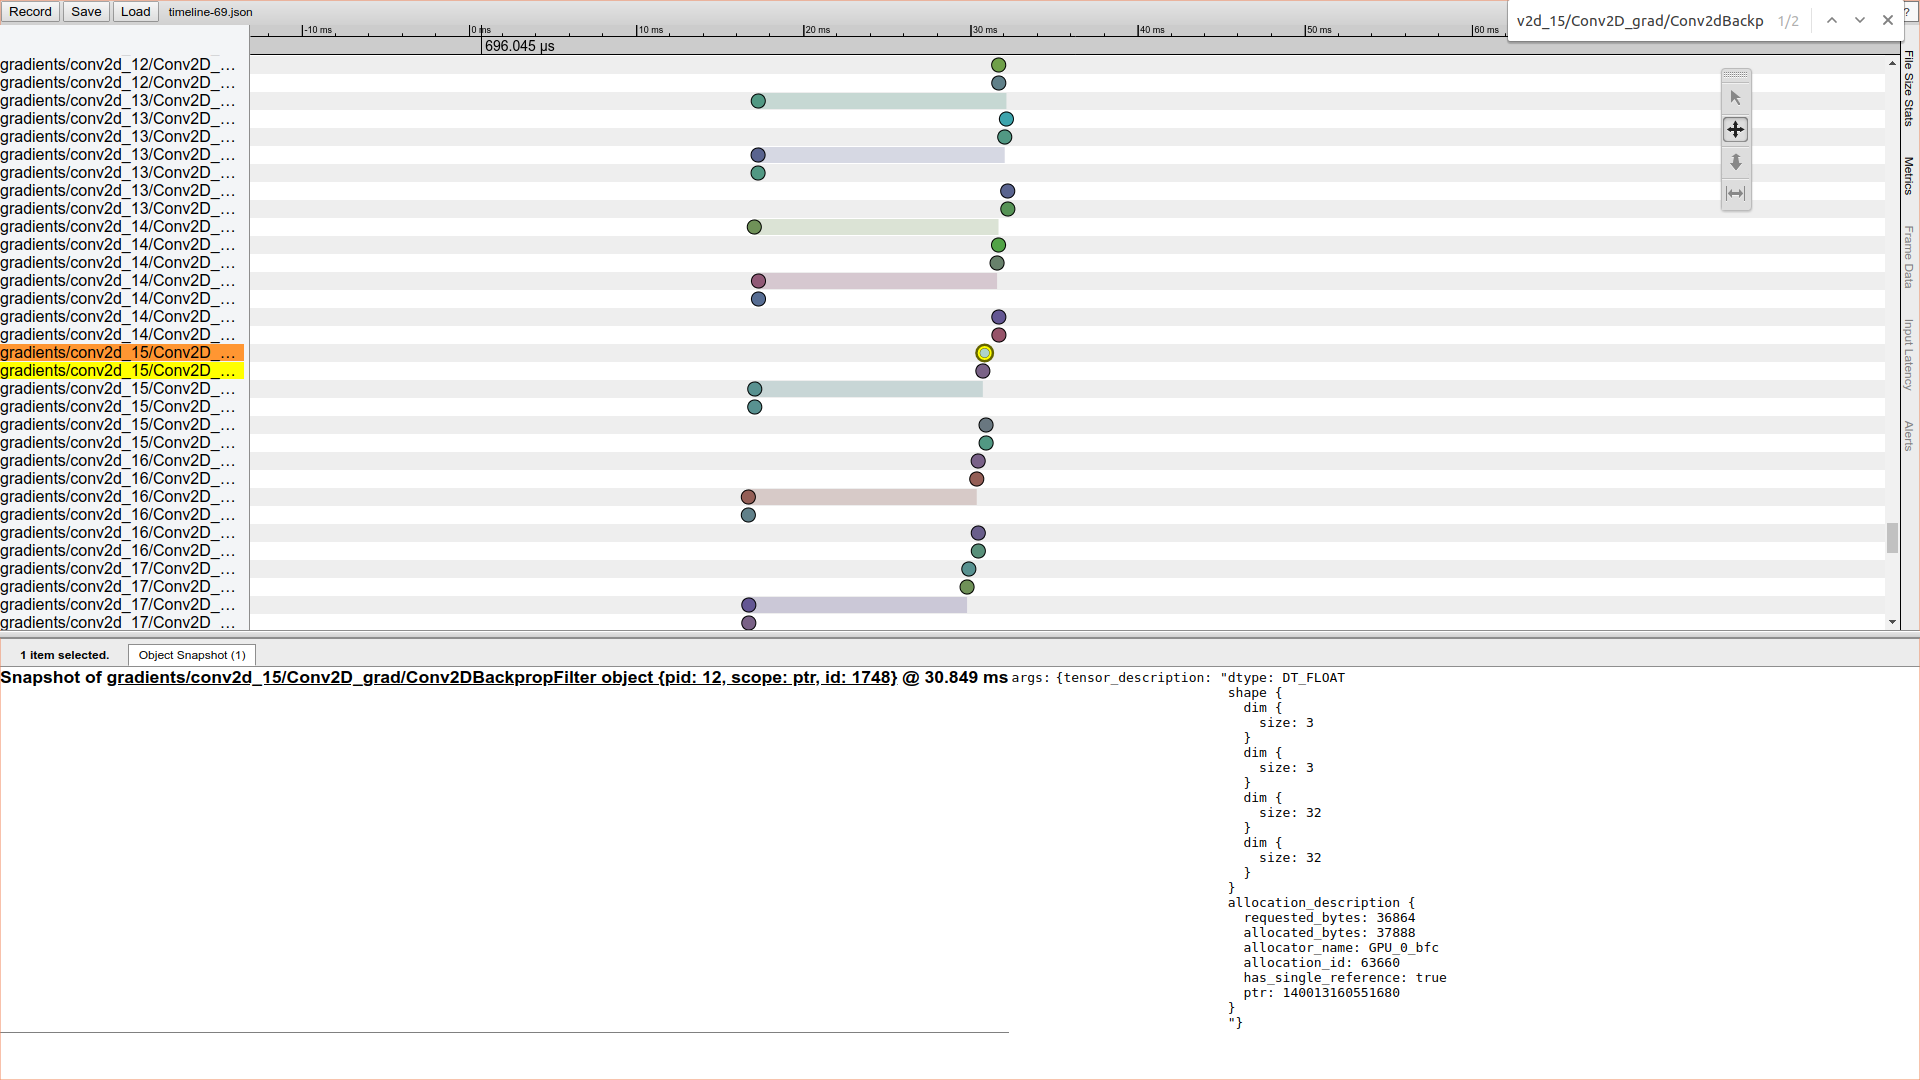
Task: Activate the pan tool in the floating toolbar
Action: (1735, 130)
